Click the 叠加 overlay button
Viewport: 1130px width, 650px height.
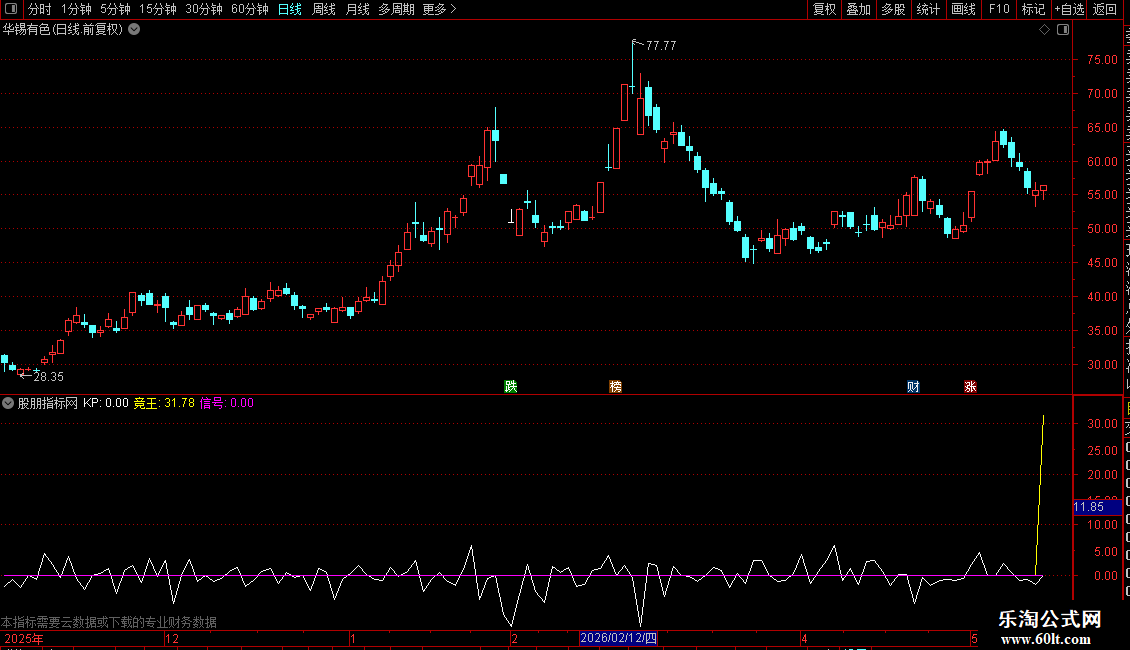[858, 9]
